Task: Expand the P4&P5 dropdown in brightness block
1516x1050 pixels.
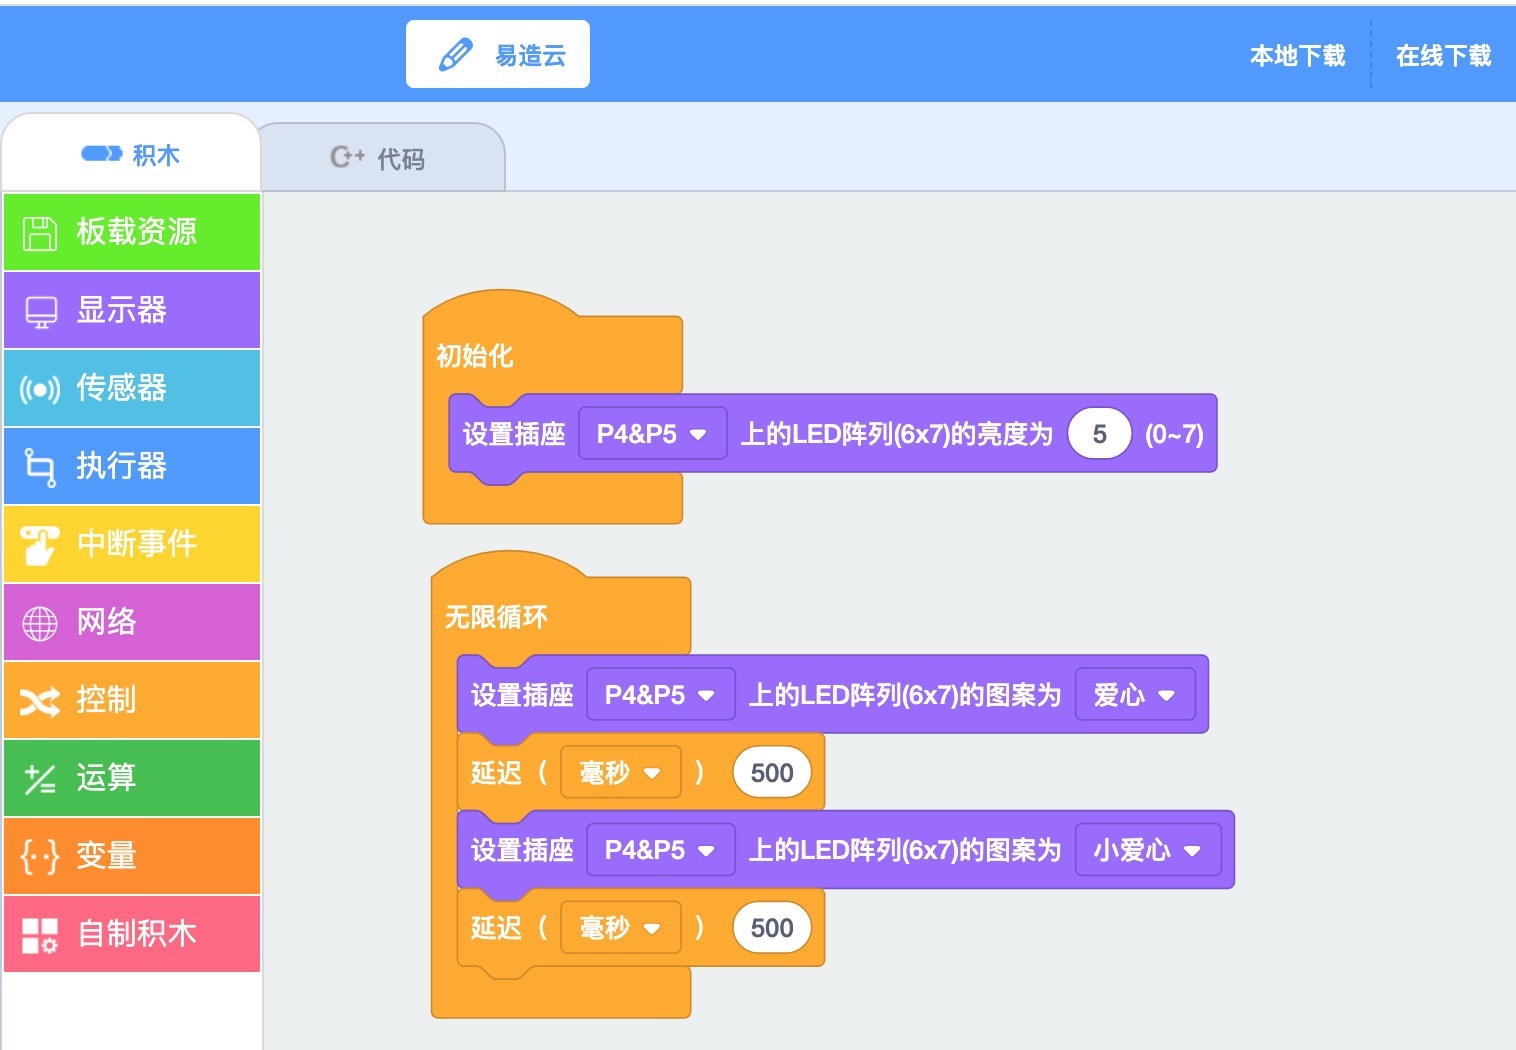Action: click(652, 434)
